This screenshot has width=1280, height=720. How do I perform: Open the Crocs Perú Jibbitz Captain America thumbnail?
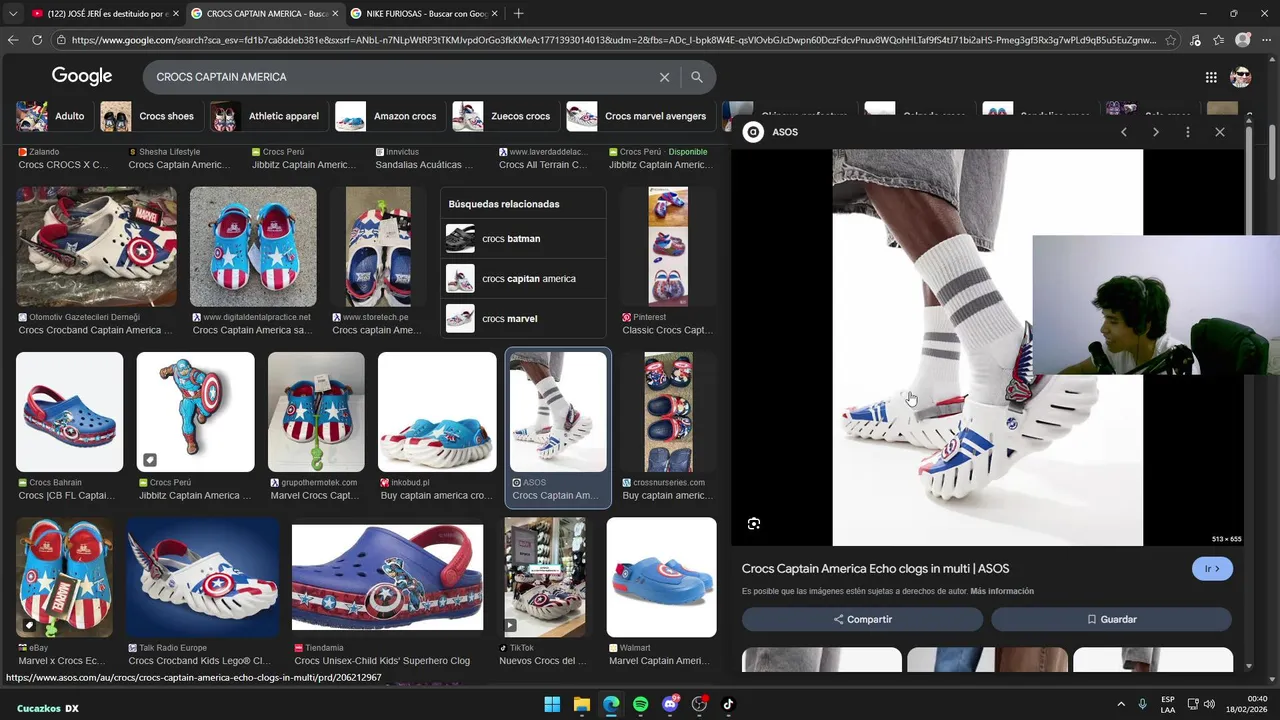pyautogui.click(x=195, y=412)
